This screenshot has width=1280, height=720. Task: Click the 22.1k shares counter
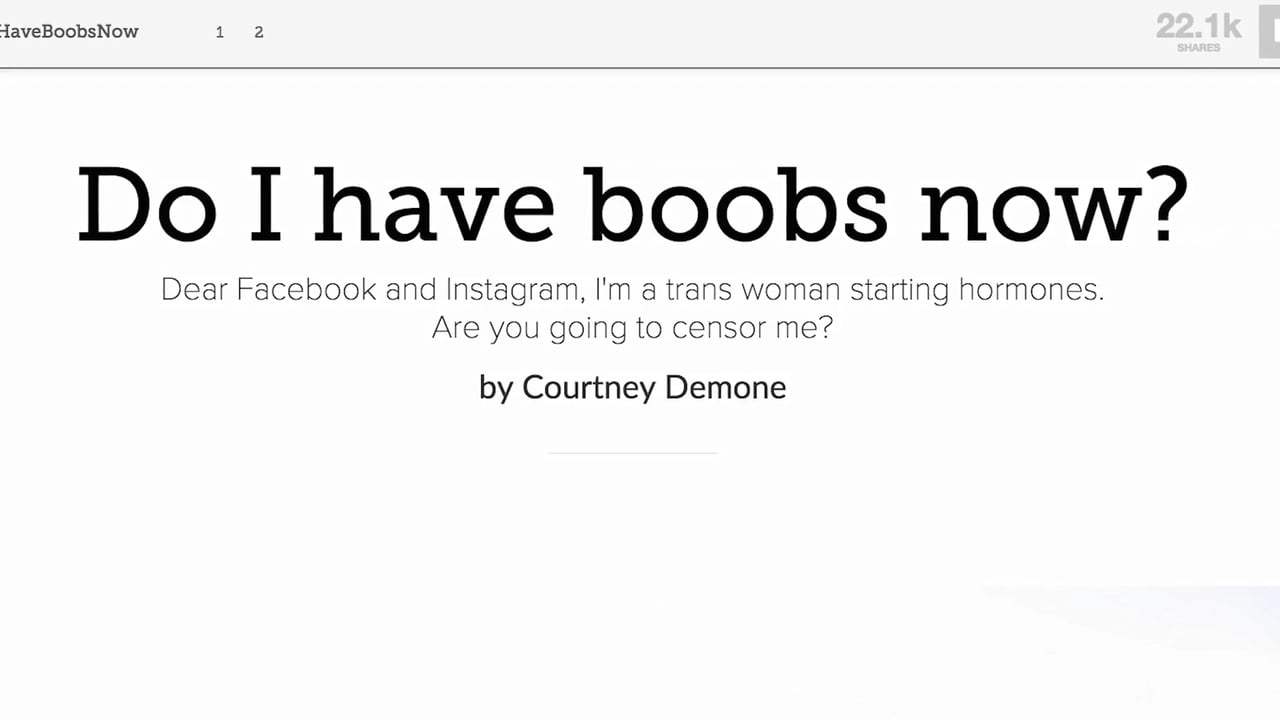tap(1198, 32)
